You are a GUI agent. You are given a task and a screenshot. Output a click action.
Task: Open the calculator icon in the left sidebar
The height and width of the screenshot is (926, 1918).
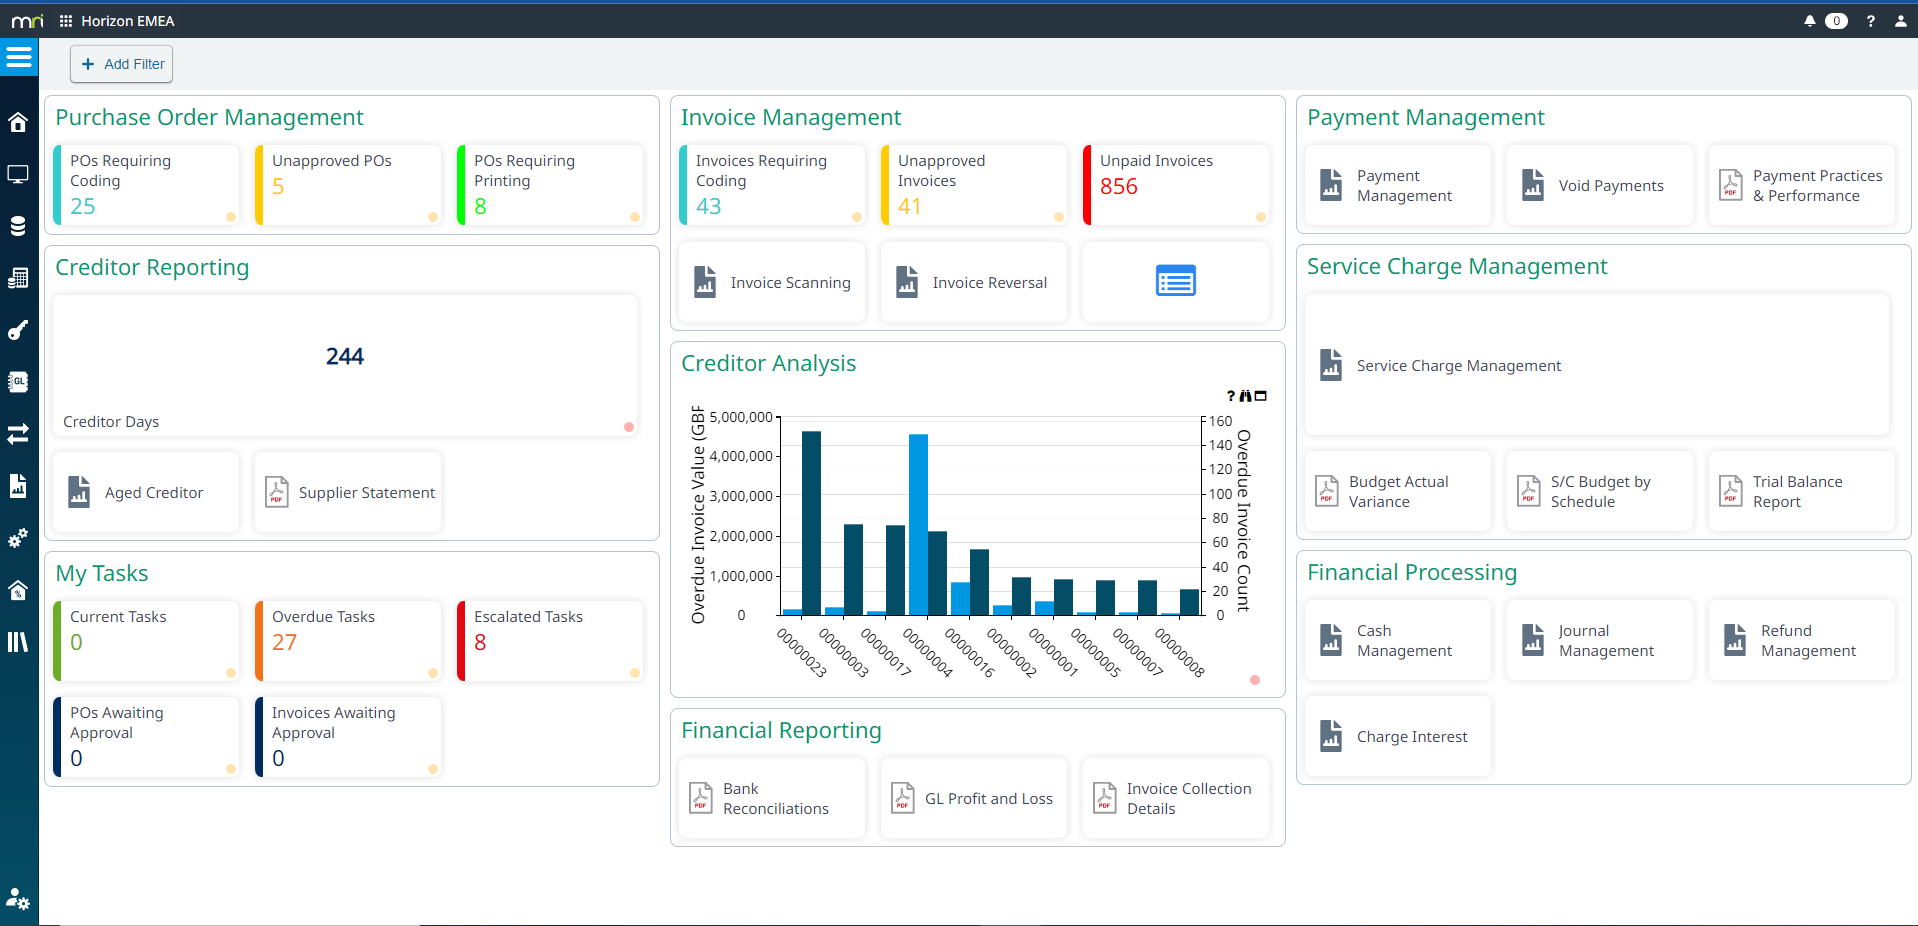click(18, 278)
